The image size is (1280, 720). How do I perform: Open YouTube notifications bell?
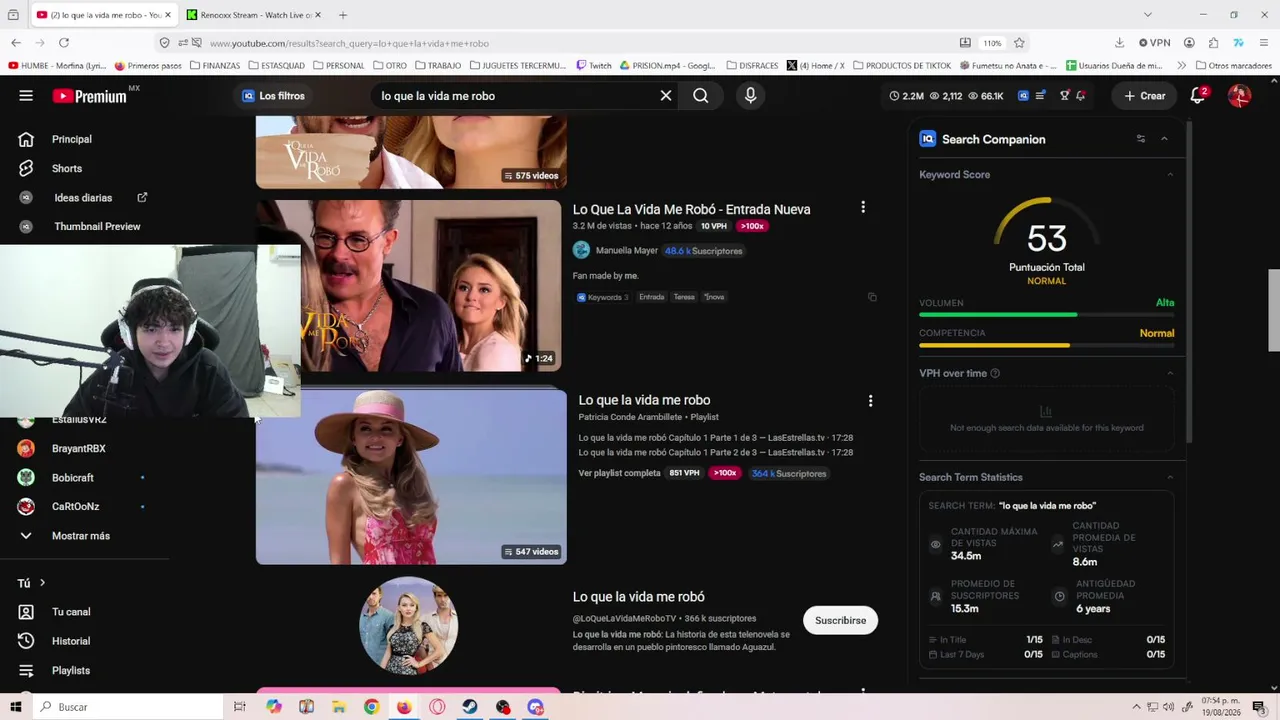coord(1198,96)
